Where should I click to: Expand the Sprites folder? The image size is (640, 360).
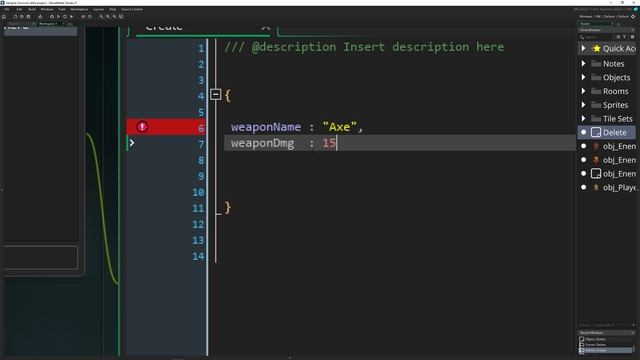(583, 105)
